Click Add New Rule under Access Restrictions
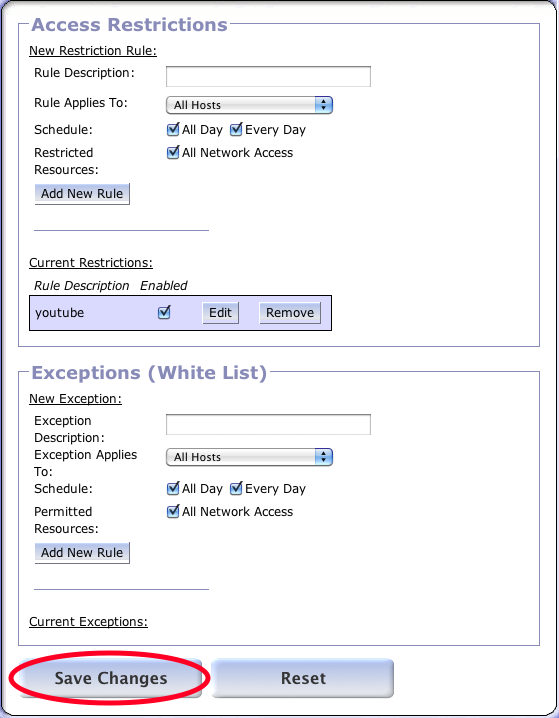Image resolution: width=559 pixels, height=718 pixels. [82, 194]
